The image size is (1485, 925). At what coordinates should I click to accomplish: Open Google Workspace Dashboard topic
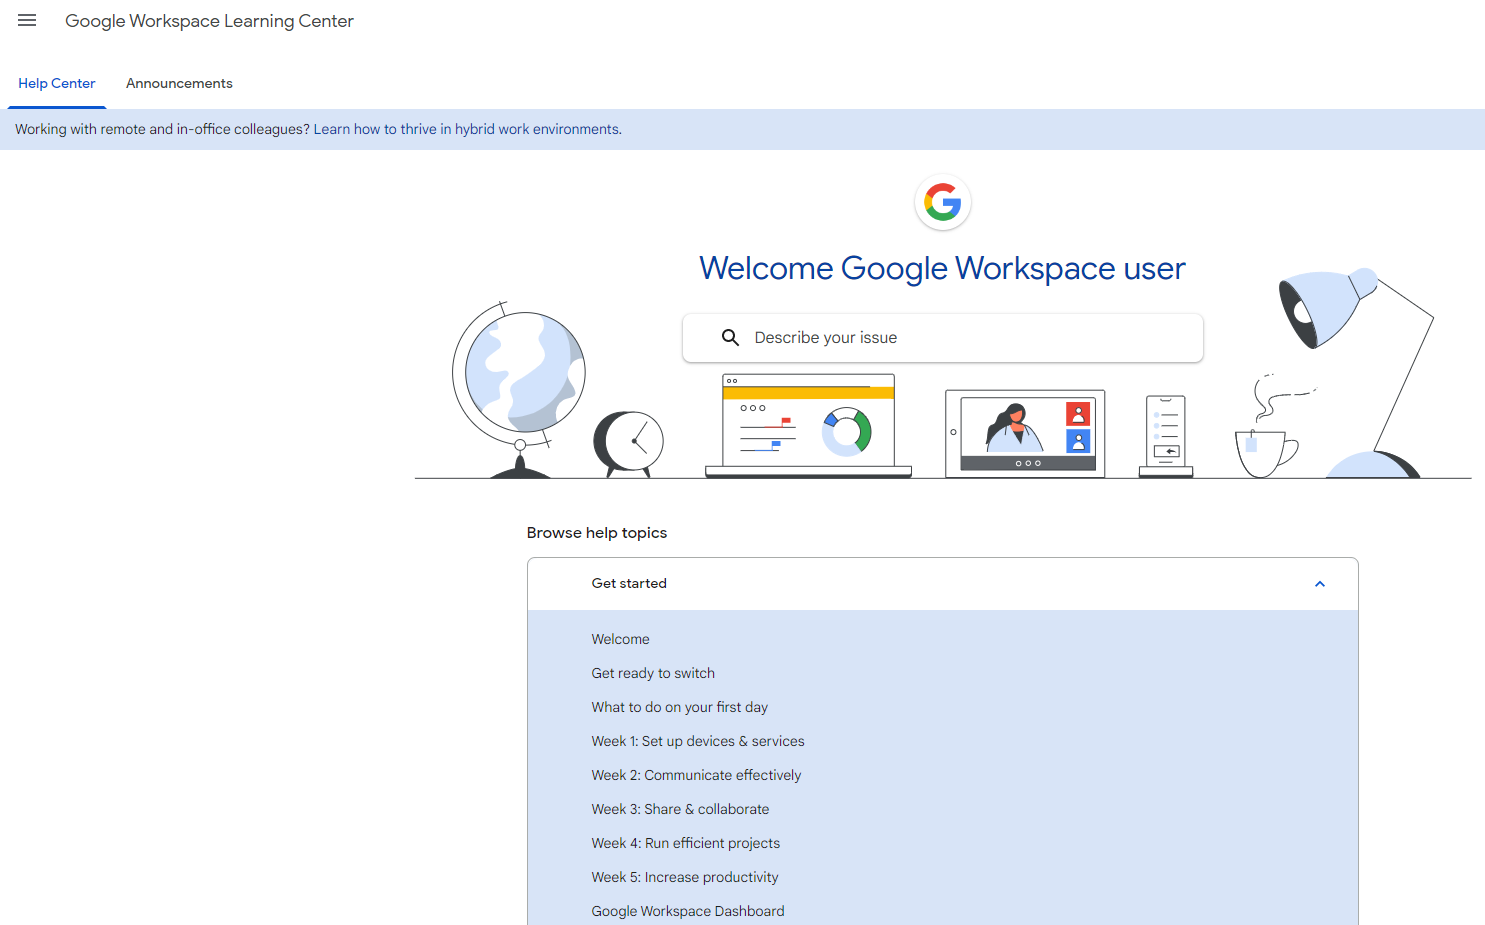688,911
